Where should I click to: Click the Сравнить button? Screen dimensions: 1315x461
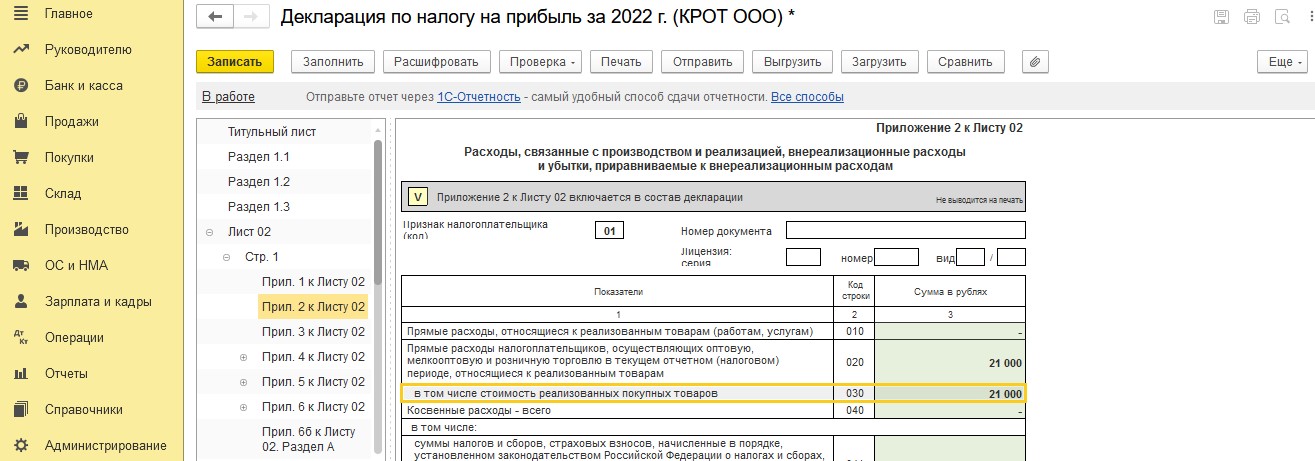[x=966, y=61]
